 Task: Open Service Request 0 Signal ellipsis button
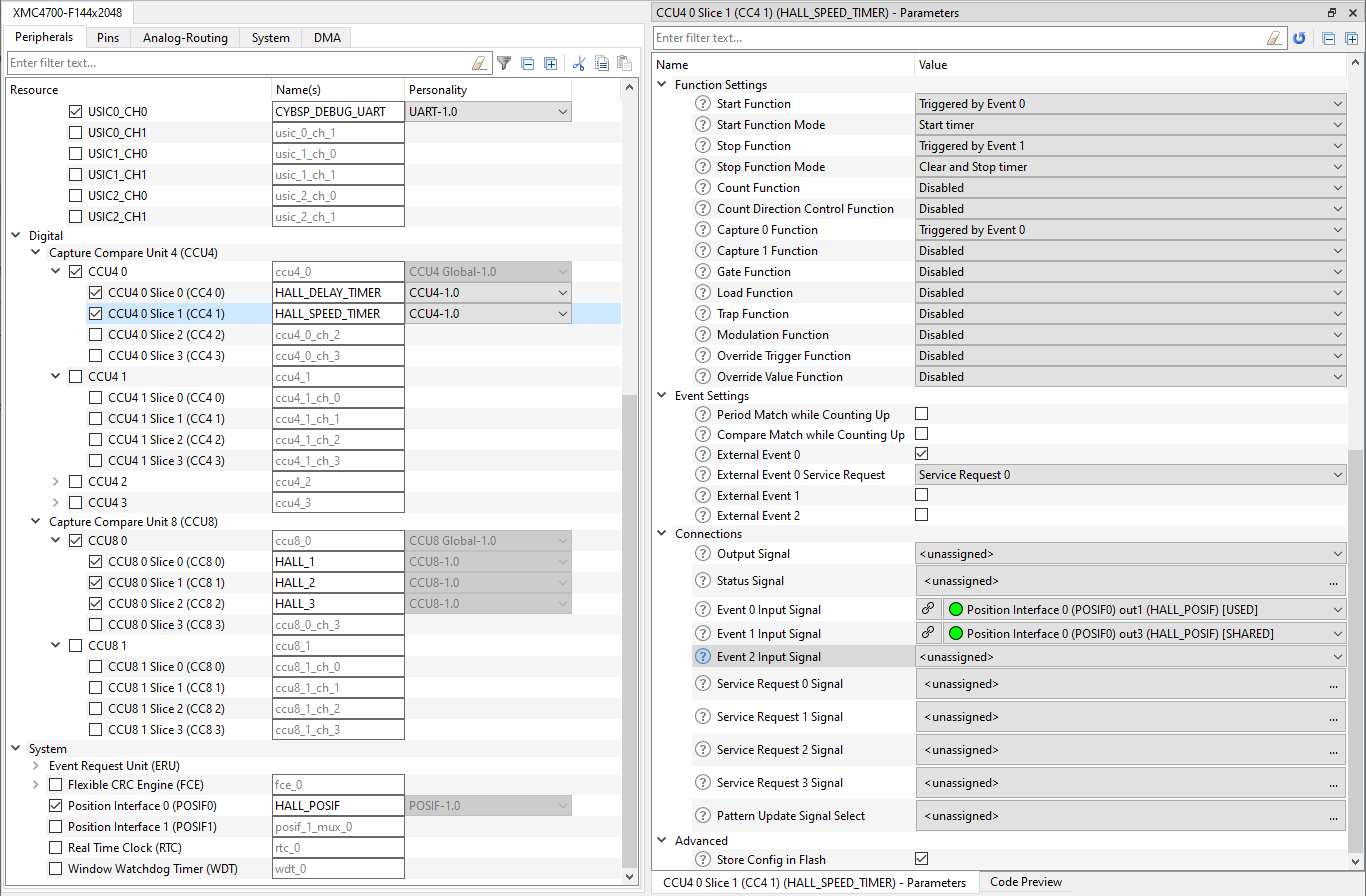pyautogui.click(x=1334, y=685)
